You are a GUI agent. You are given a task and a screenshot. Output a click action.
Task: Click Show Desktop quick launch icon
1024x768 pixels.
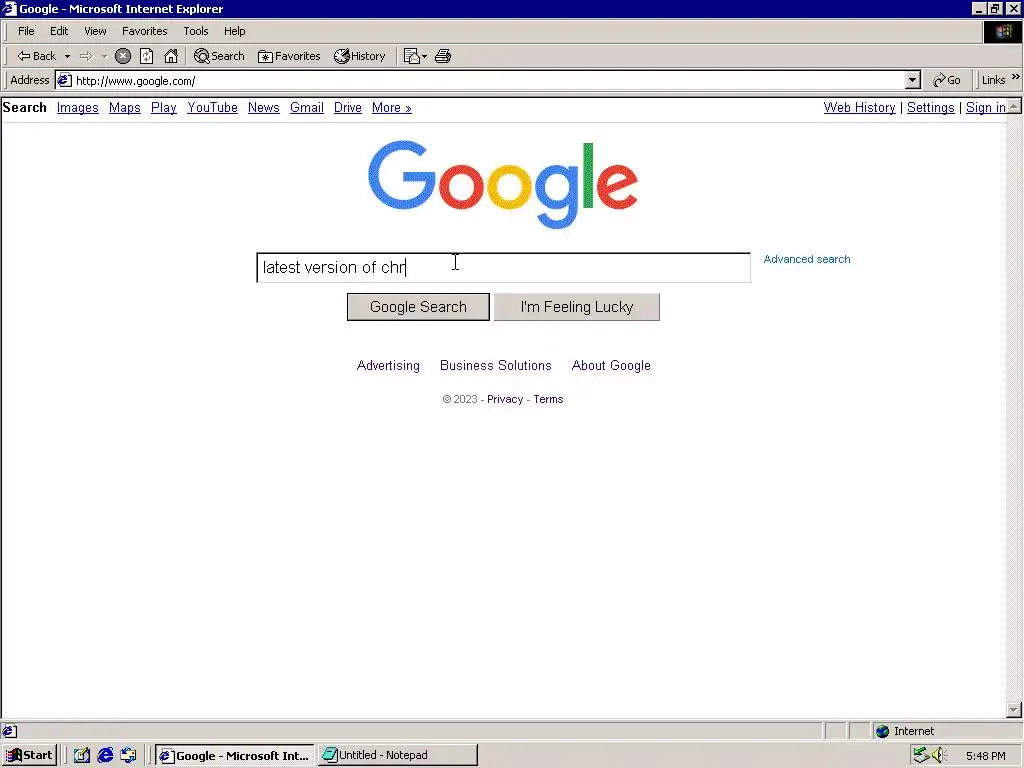pos(82,756)
